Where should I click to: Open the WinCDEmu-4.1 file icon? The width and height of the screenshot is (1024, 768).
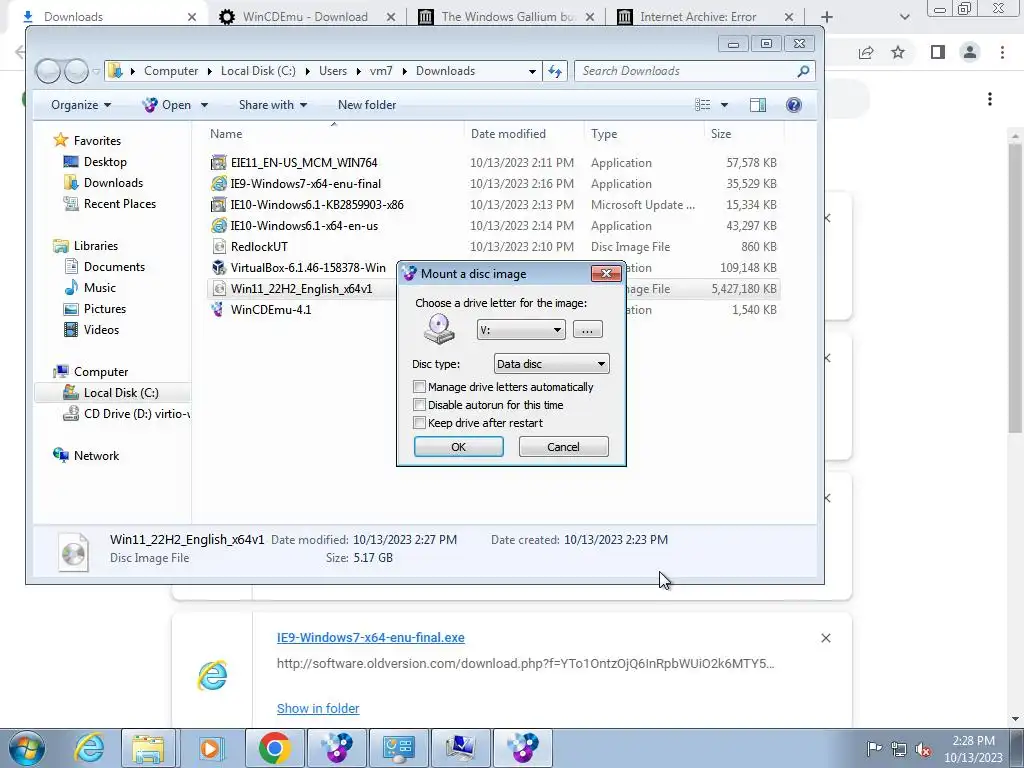point(219,310)
